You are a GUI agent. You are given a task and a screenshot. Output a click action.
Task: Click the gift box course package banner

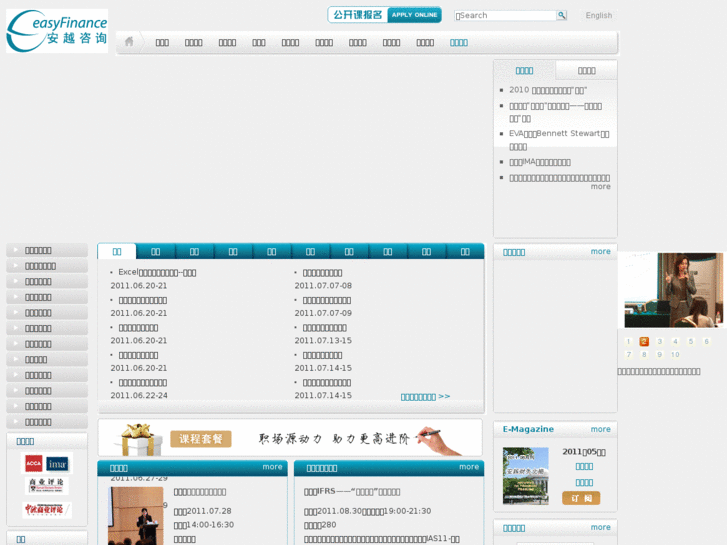(x=290, y=438)
